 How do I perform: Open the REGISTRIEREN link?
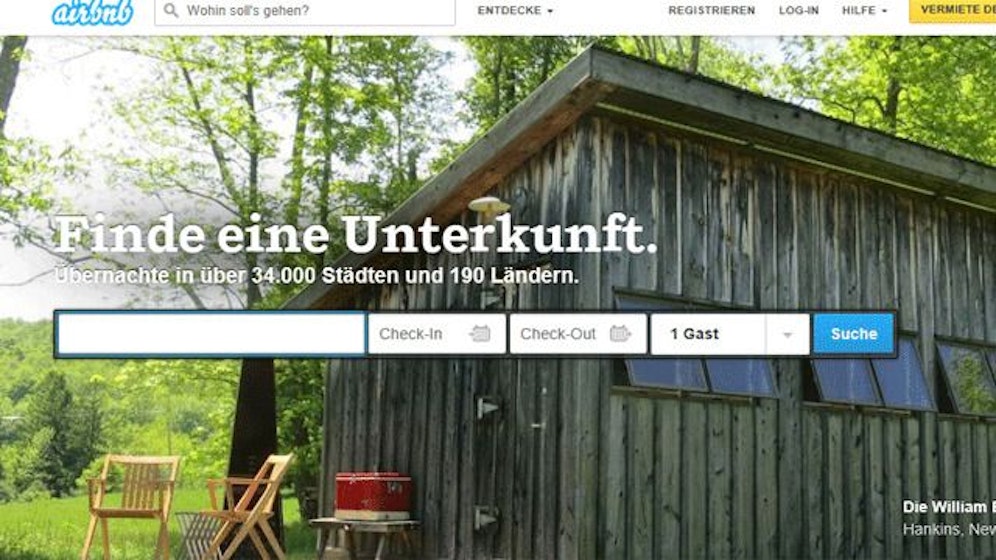coord(711,11)
